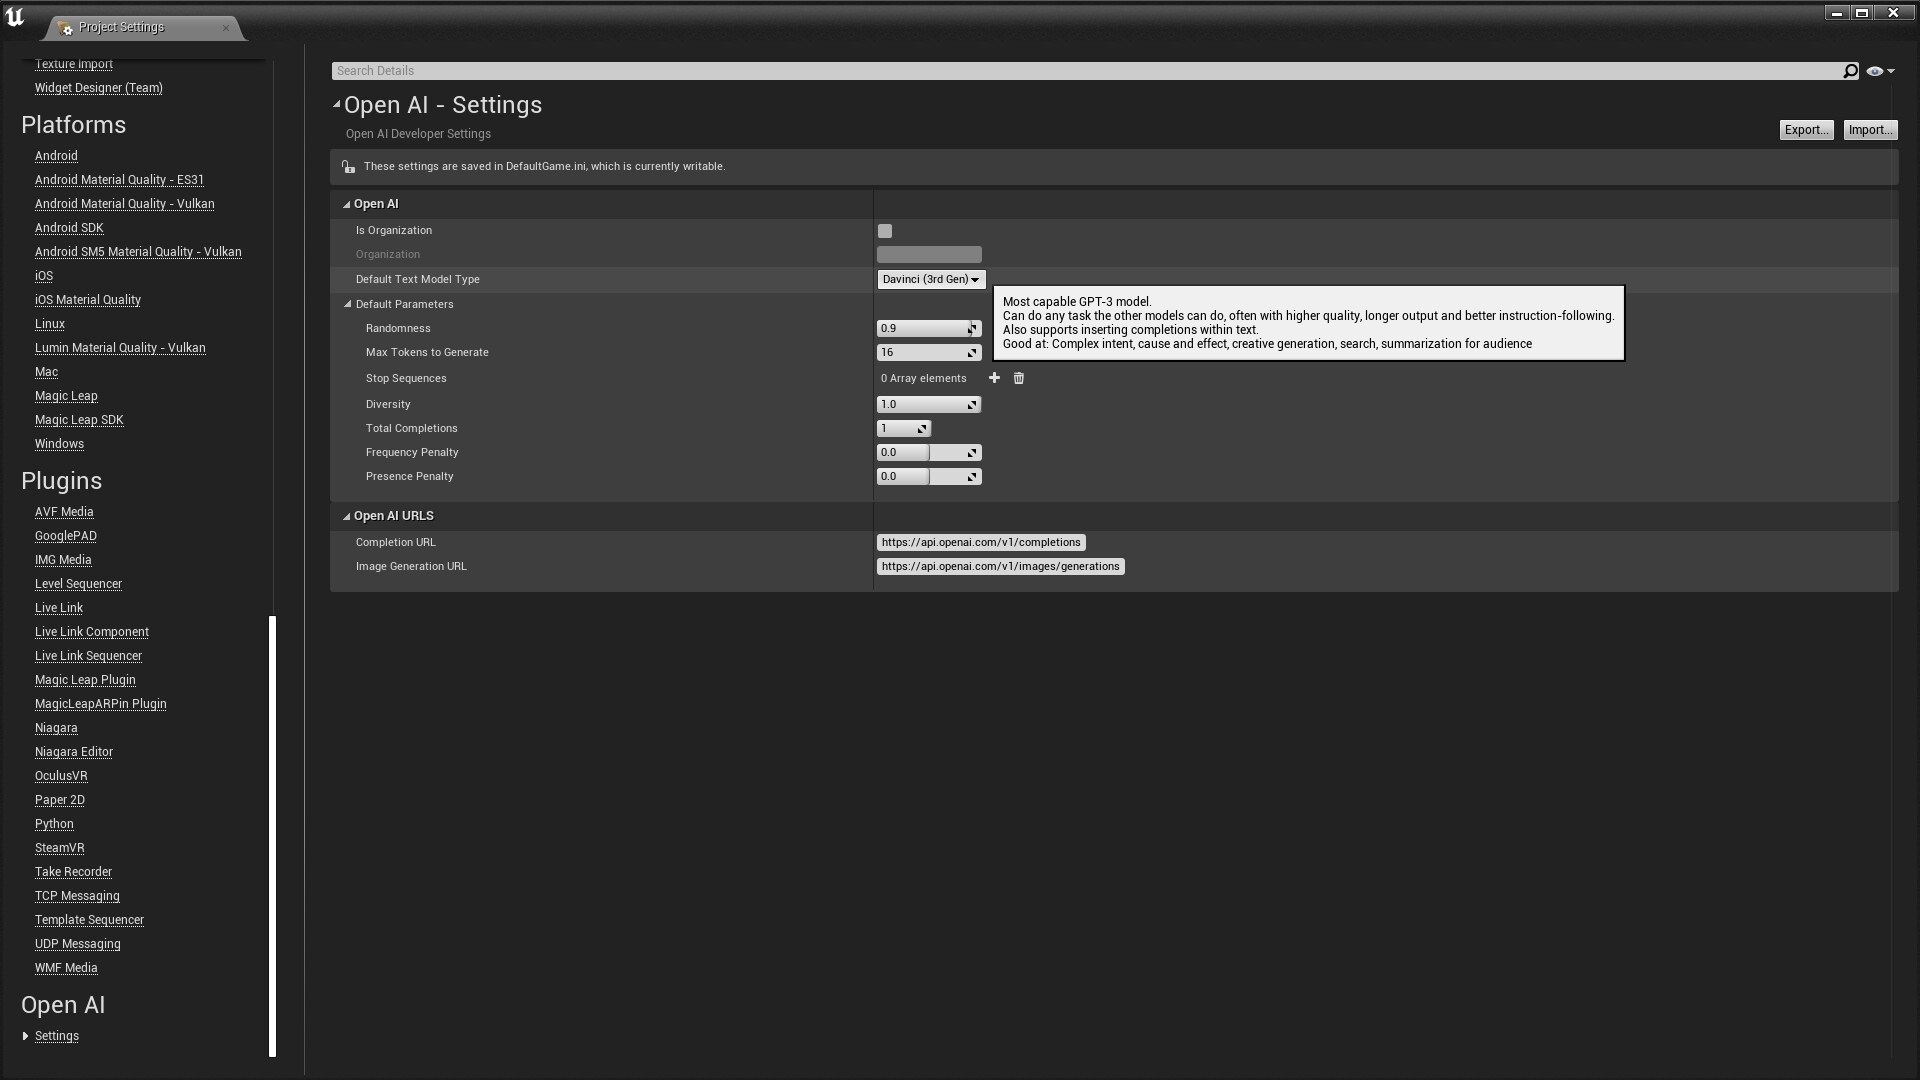
Task: Collapse the Open AI section
Action: pyautogui.click(x=346, y=203)
